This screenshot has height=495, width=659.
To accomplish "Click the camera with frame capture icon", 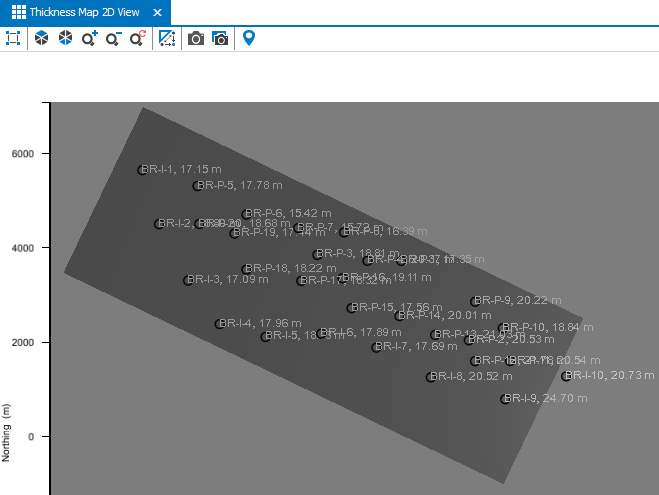I will [220, 38].
